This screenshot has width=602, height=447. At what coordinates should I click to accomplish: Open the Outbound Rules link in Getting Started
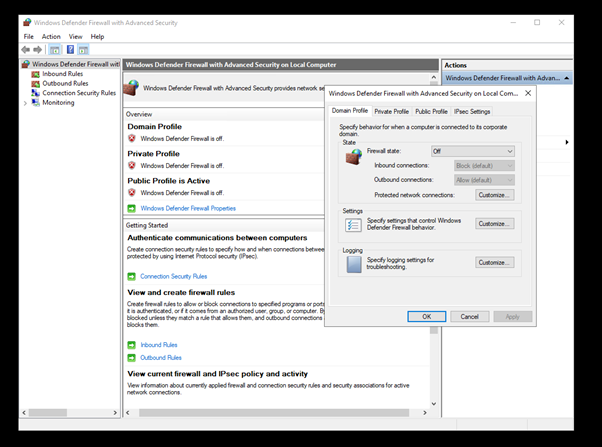tap(161, 358)
